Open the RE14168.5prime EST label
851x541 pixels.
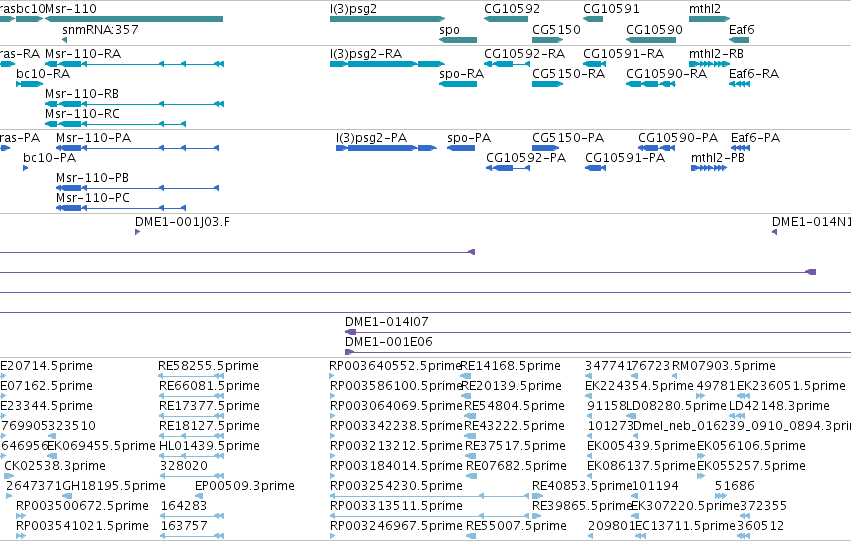tap(510, 366)
